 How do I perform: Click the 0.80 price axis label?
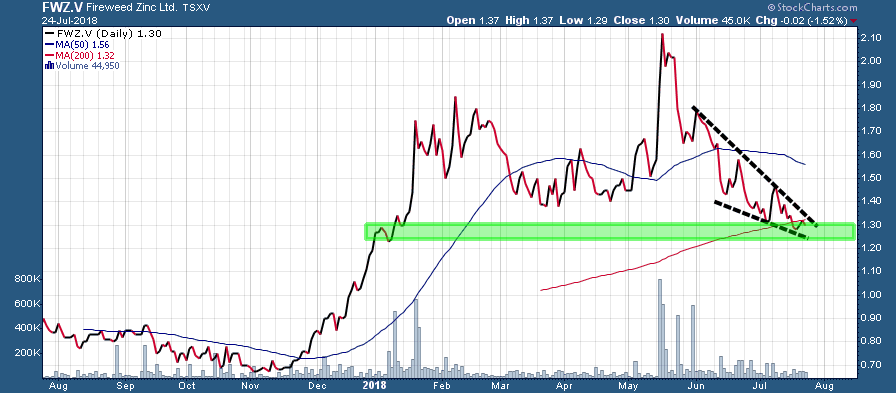(871, 341)
